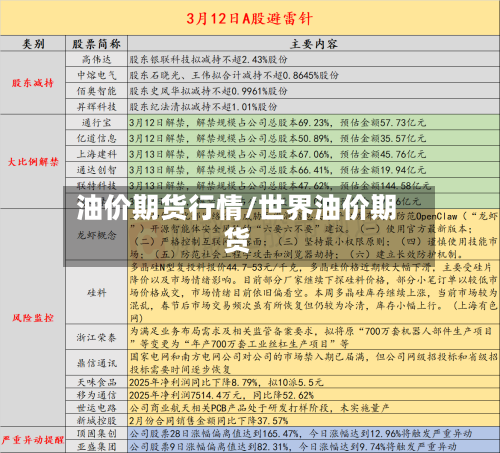The height and width of the screenshot is (453, 500).
Task: Select the '类别' column header
Action: pos(33,44)
